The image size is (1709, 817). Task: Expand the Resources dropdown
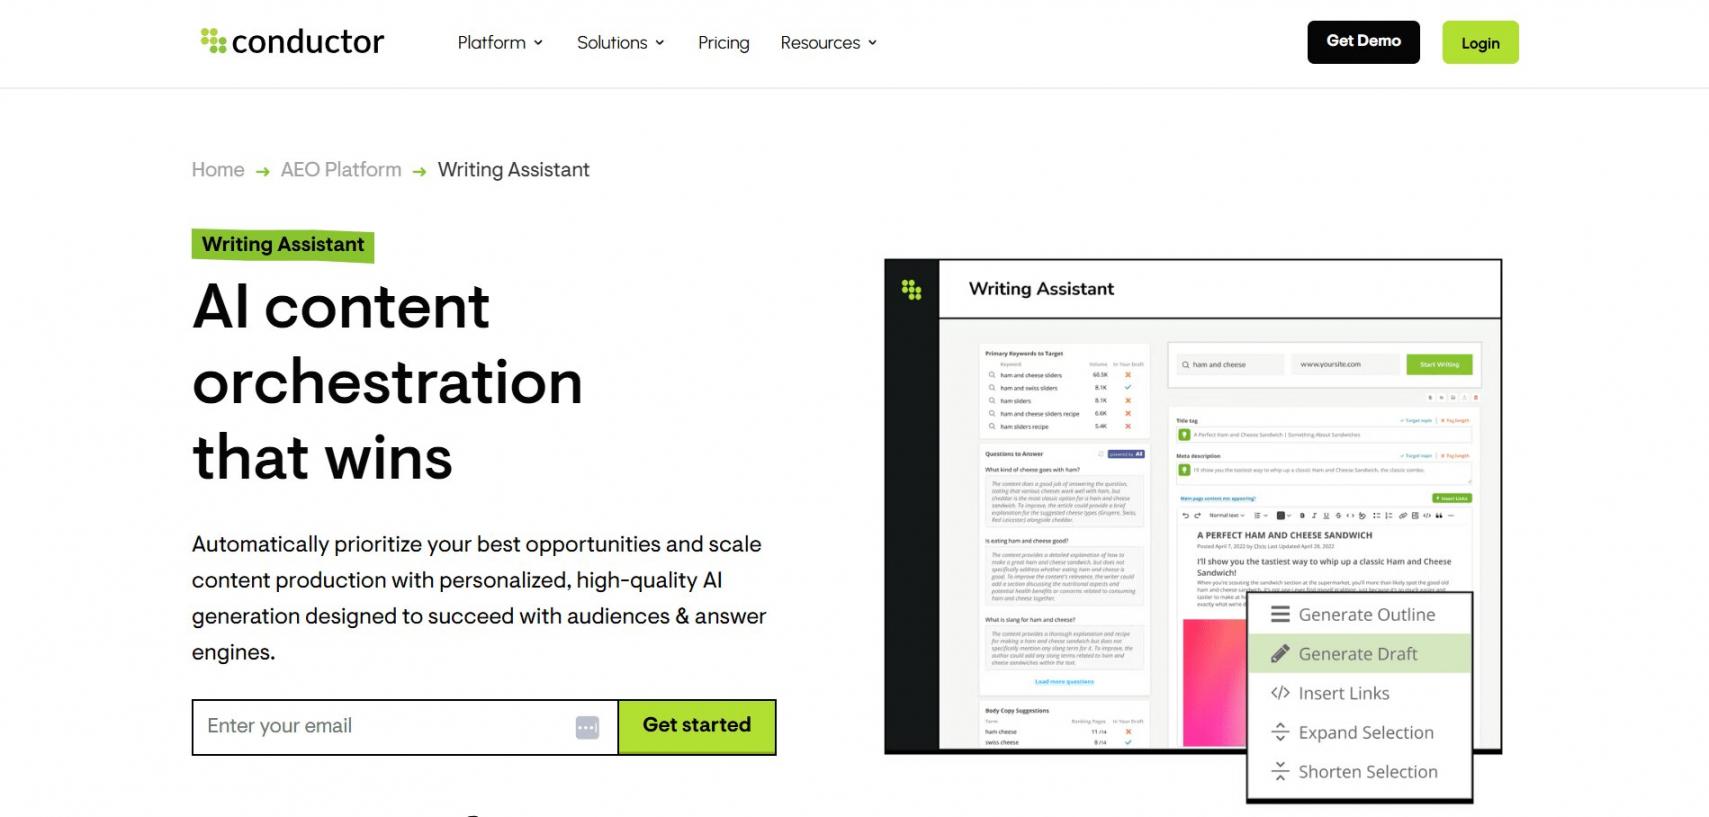coord(828,43)
